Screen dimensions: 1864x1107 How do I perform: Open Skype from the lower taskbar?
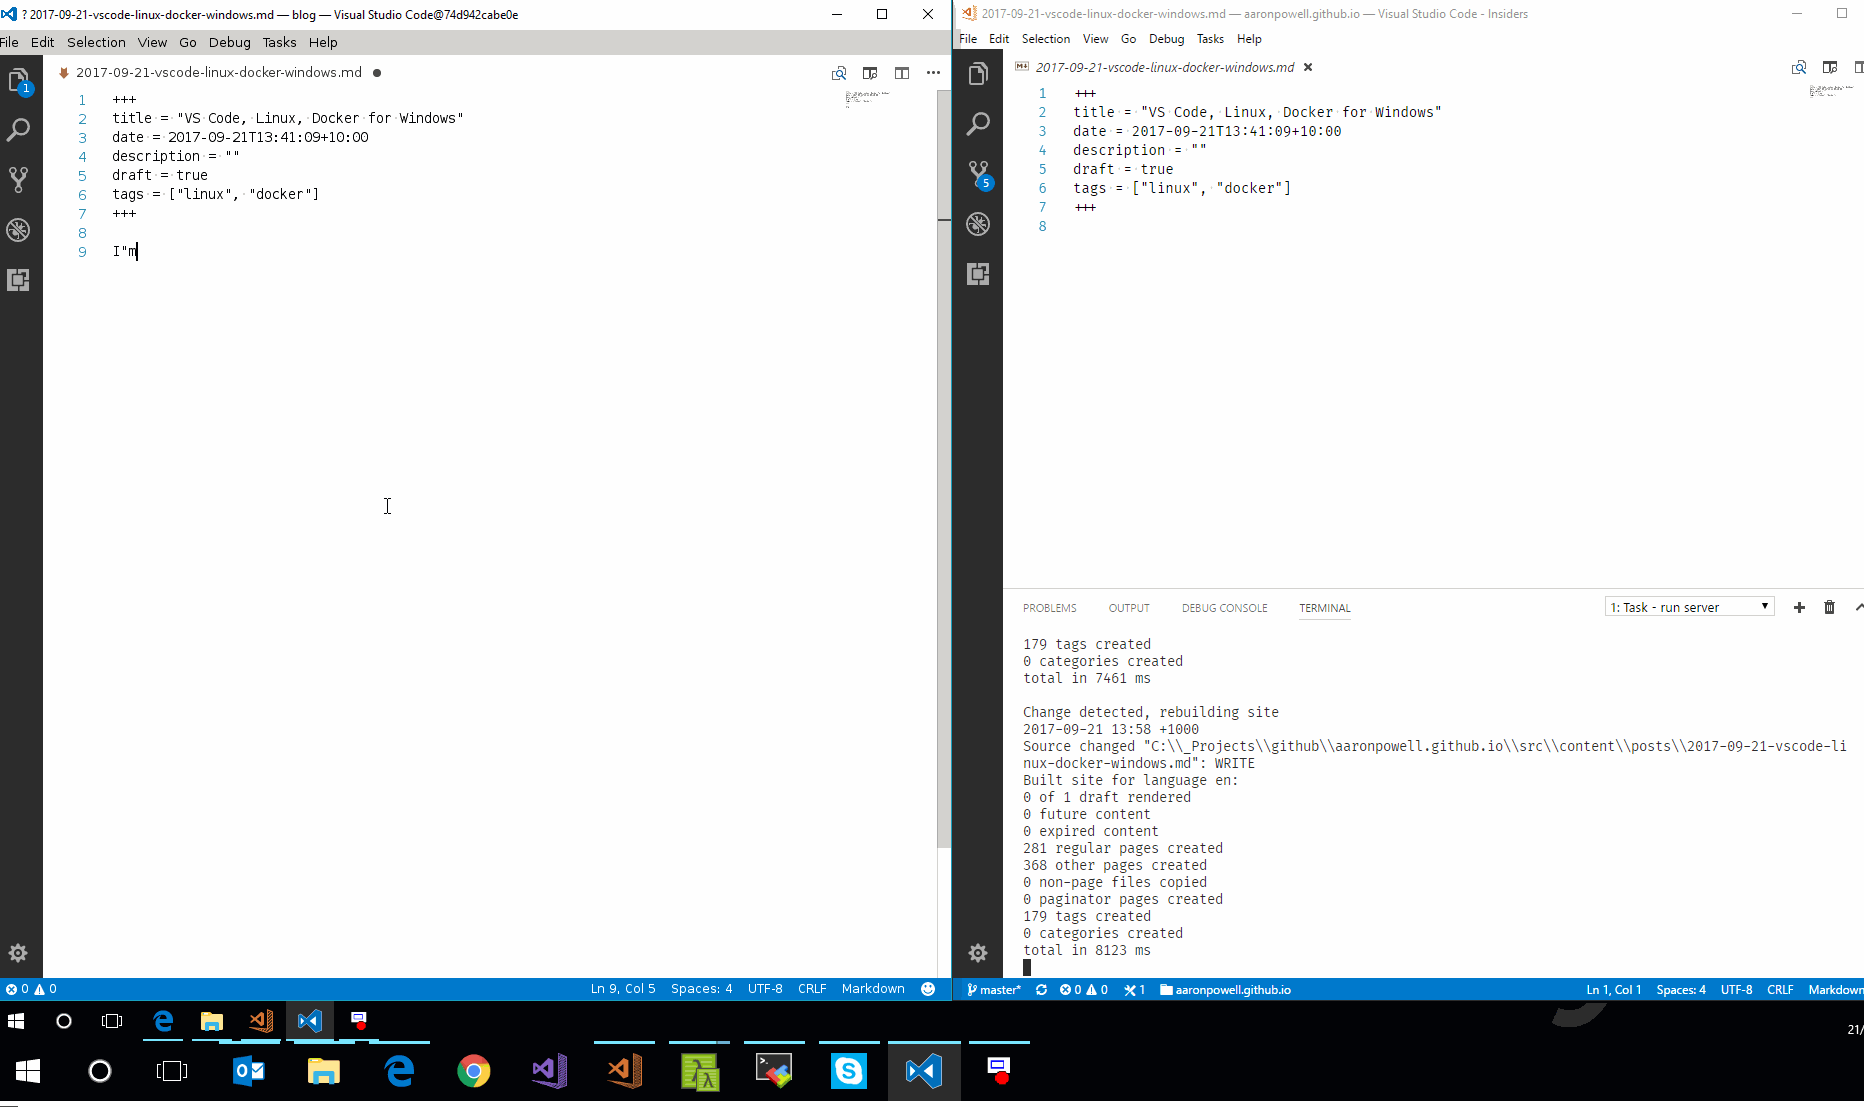click(x=849, y=1071)
